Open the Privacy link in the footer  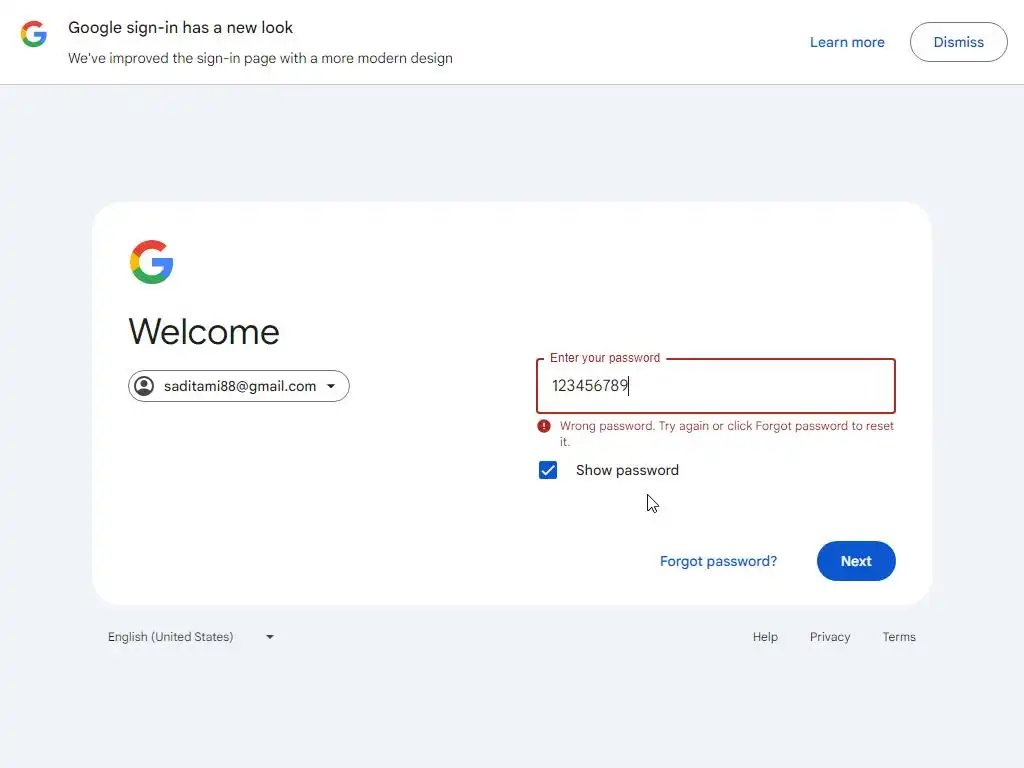[829, 637]
